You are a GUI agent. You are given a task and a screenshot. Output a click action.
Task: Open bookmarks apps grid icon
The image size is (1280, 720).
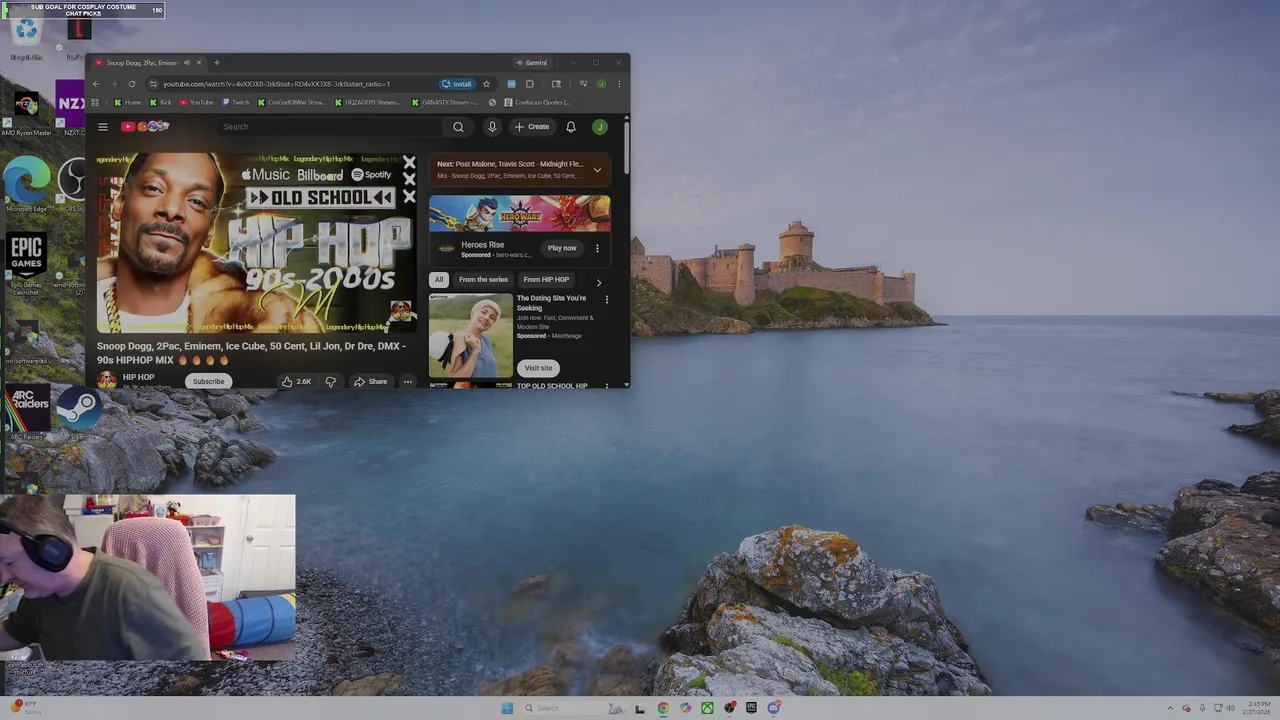tap(95, 102)
